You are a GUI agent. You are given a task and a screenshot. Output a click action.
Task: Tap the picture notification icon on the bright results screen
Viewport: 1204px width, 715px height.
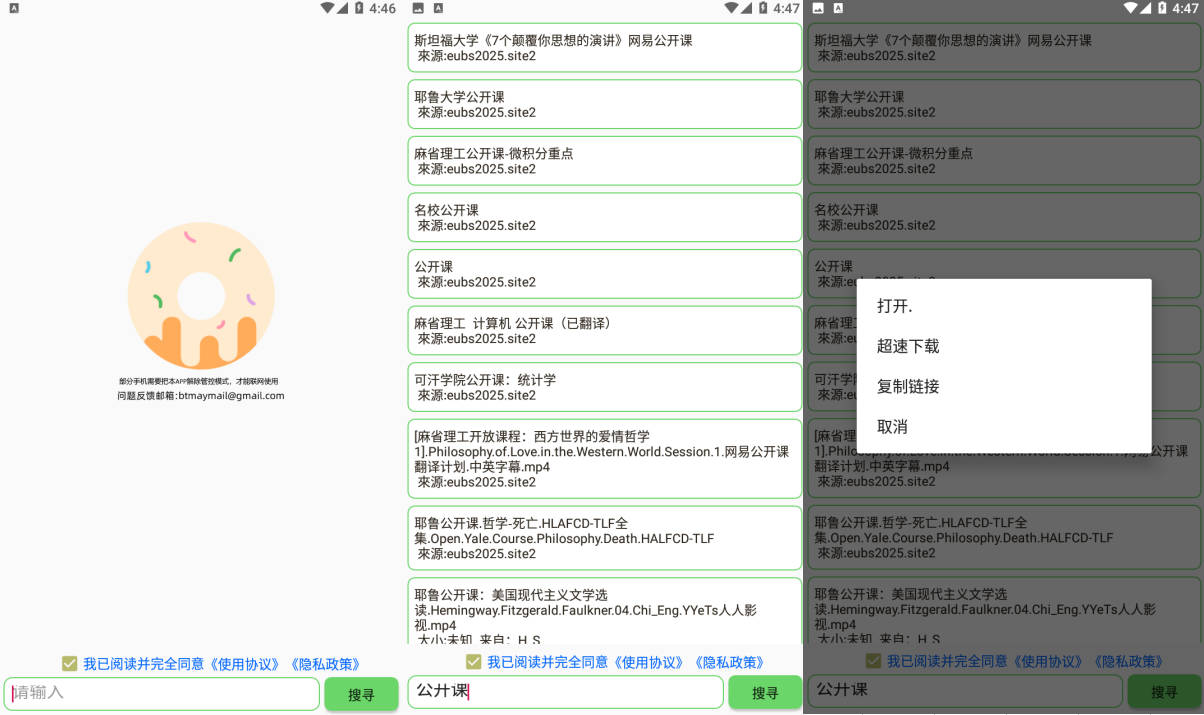(x=418, y=8)
